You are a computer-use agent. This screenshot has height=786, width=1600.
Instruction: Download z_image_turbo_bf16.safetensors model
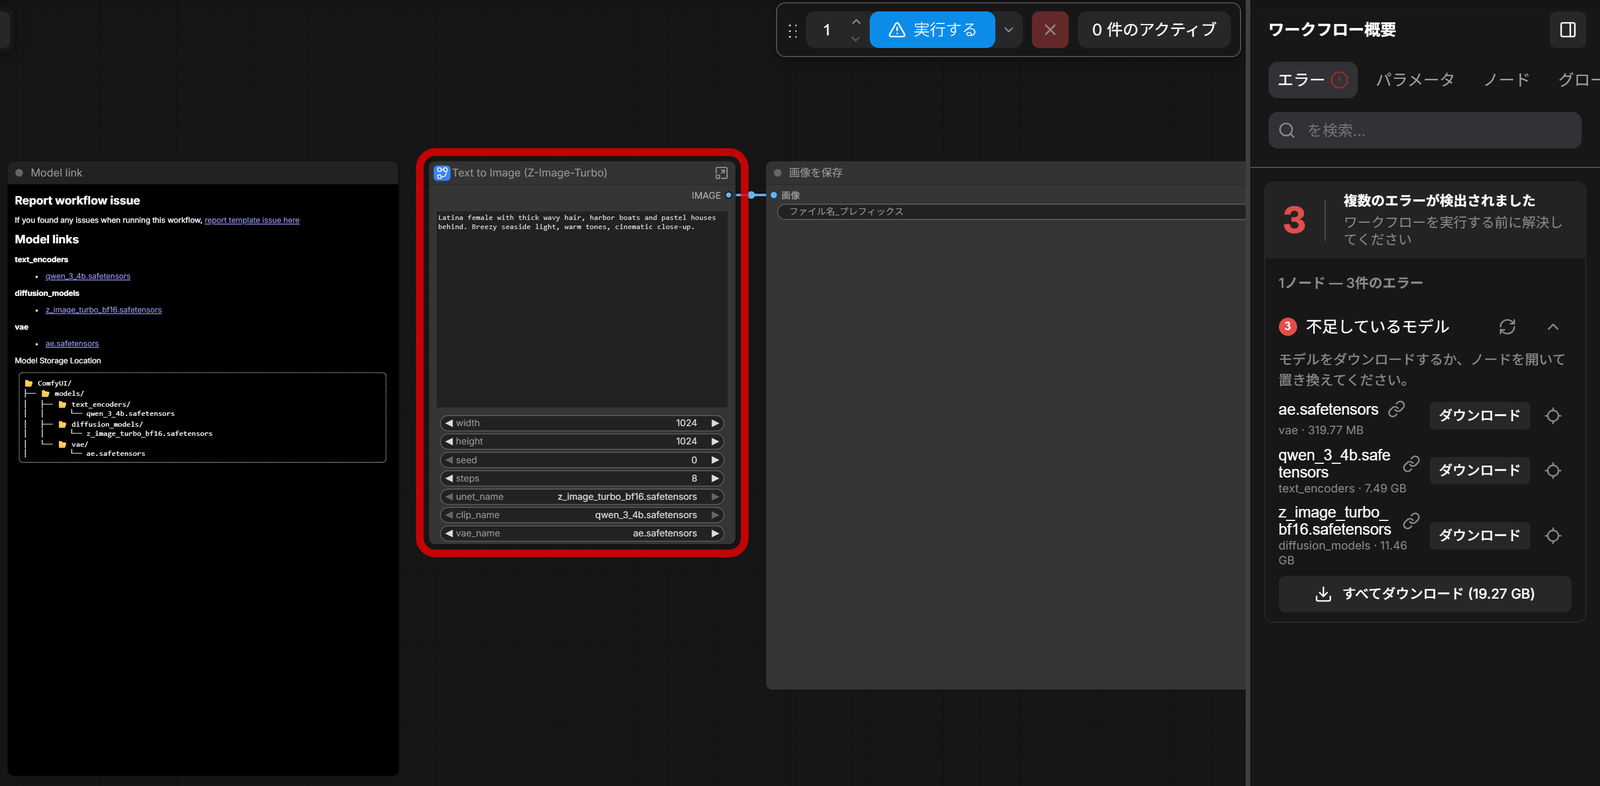[x=1480, y=536]
